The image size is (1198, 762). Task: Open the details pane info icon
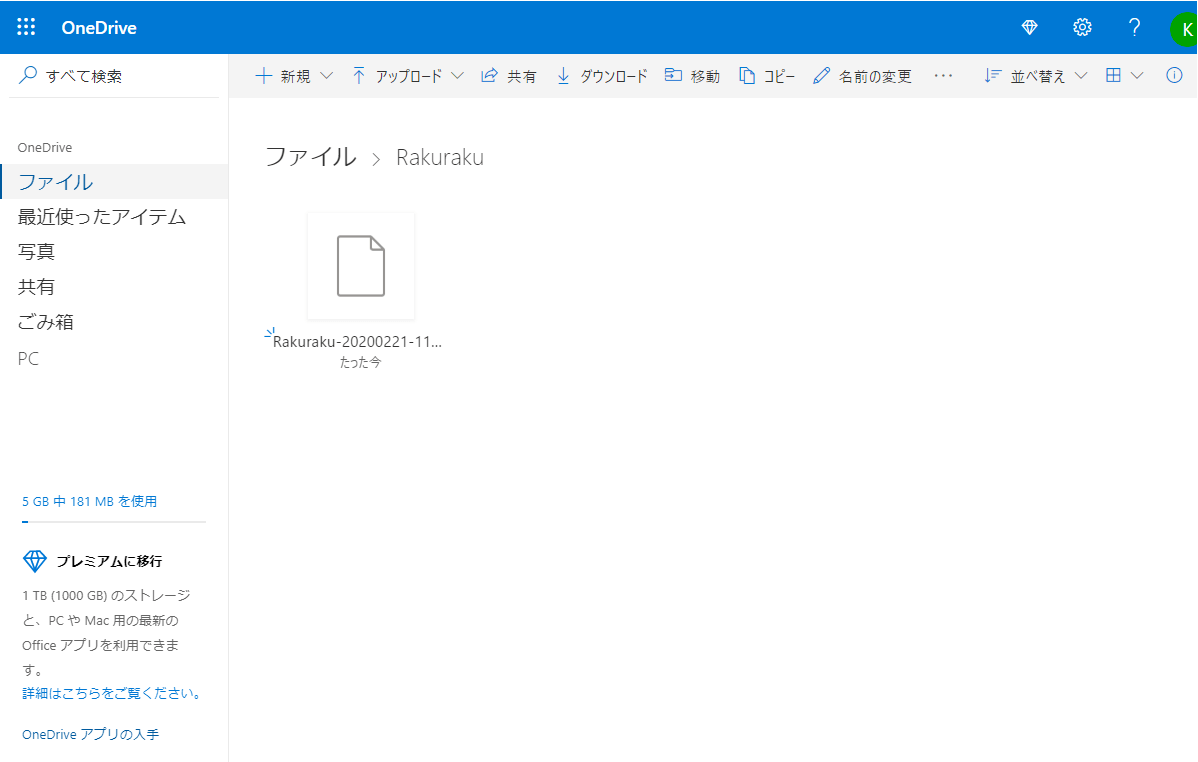(1174, 75)
